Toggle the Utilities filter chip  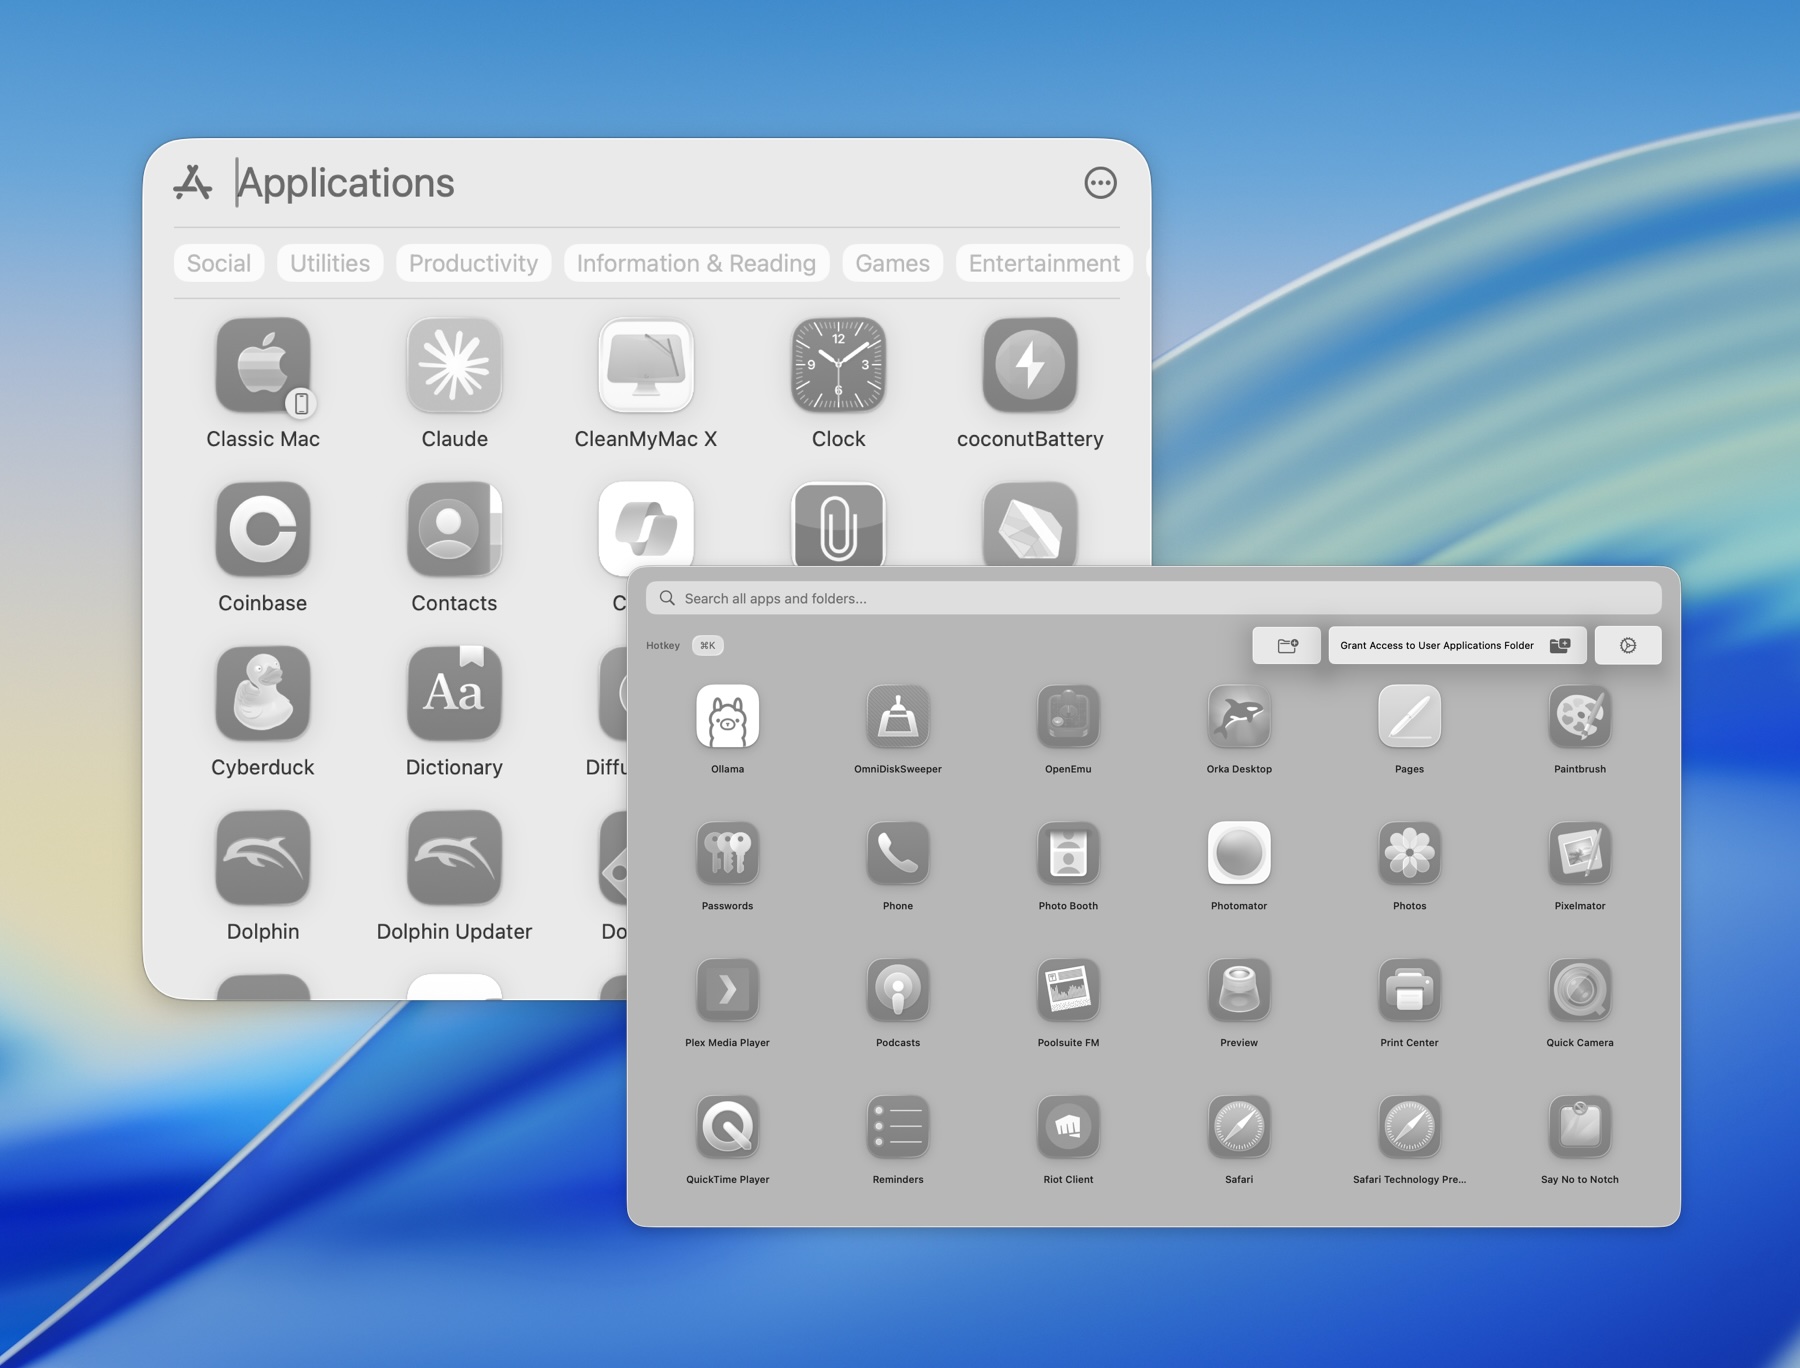tap(330, 263)
